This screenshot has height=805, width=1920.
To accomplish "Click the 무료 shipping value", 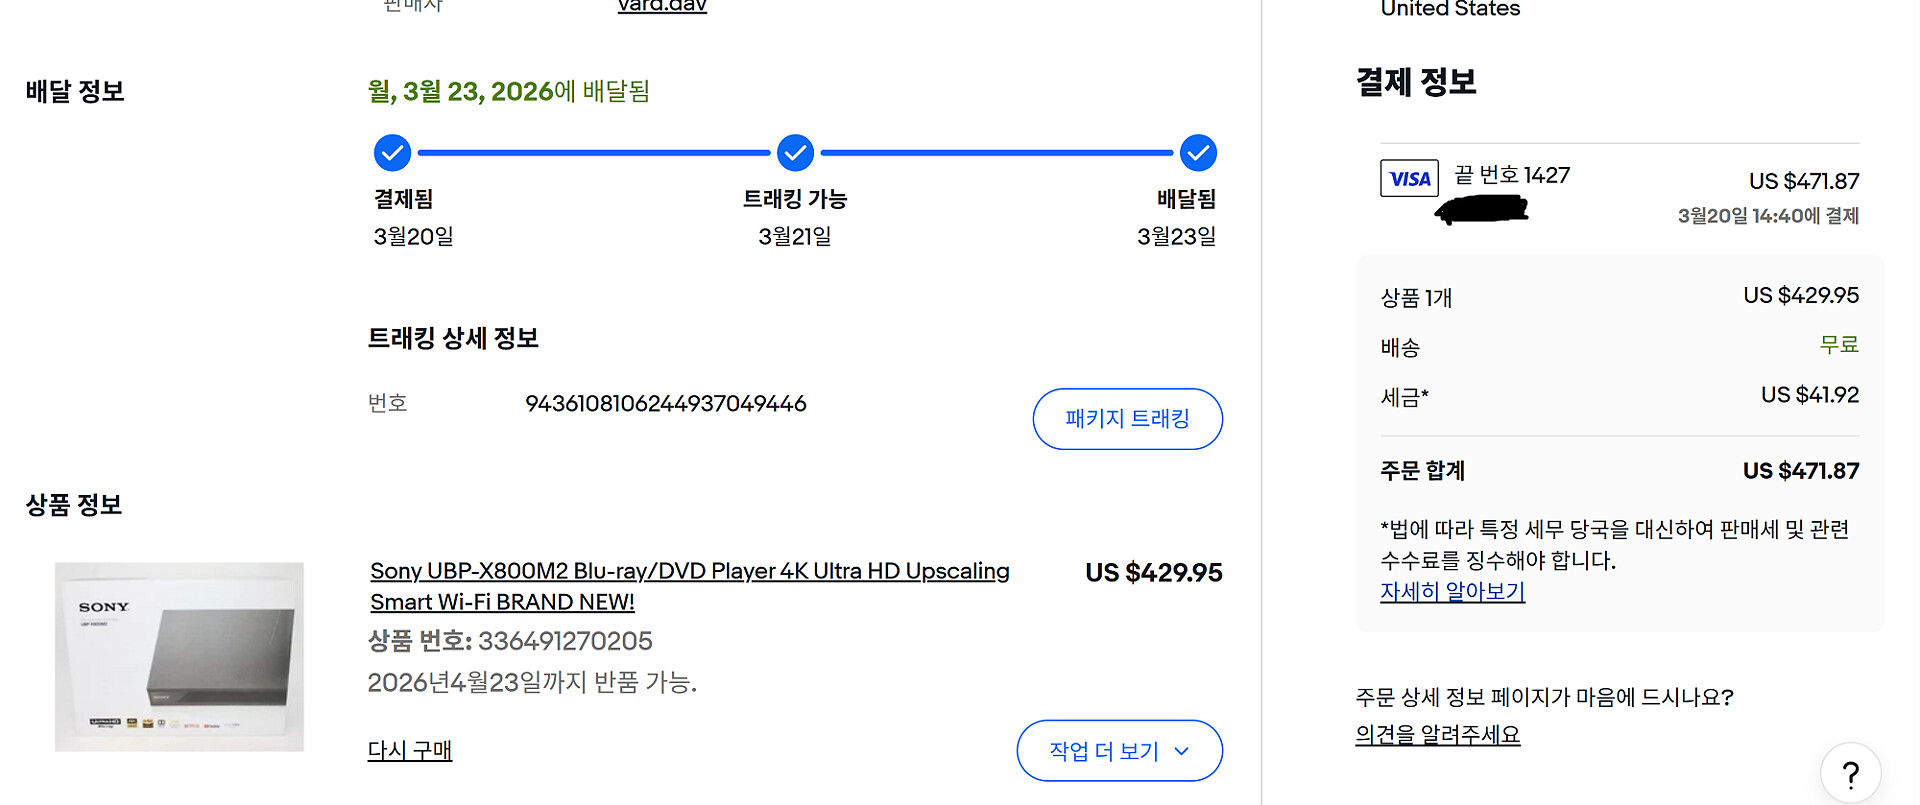I will (x=1839, y=345).
